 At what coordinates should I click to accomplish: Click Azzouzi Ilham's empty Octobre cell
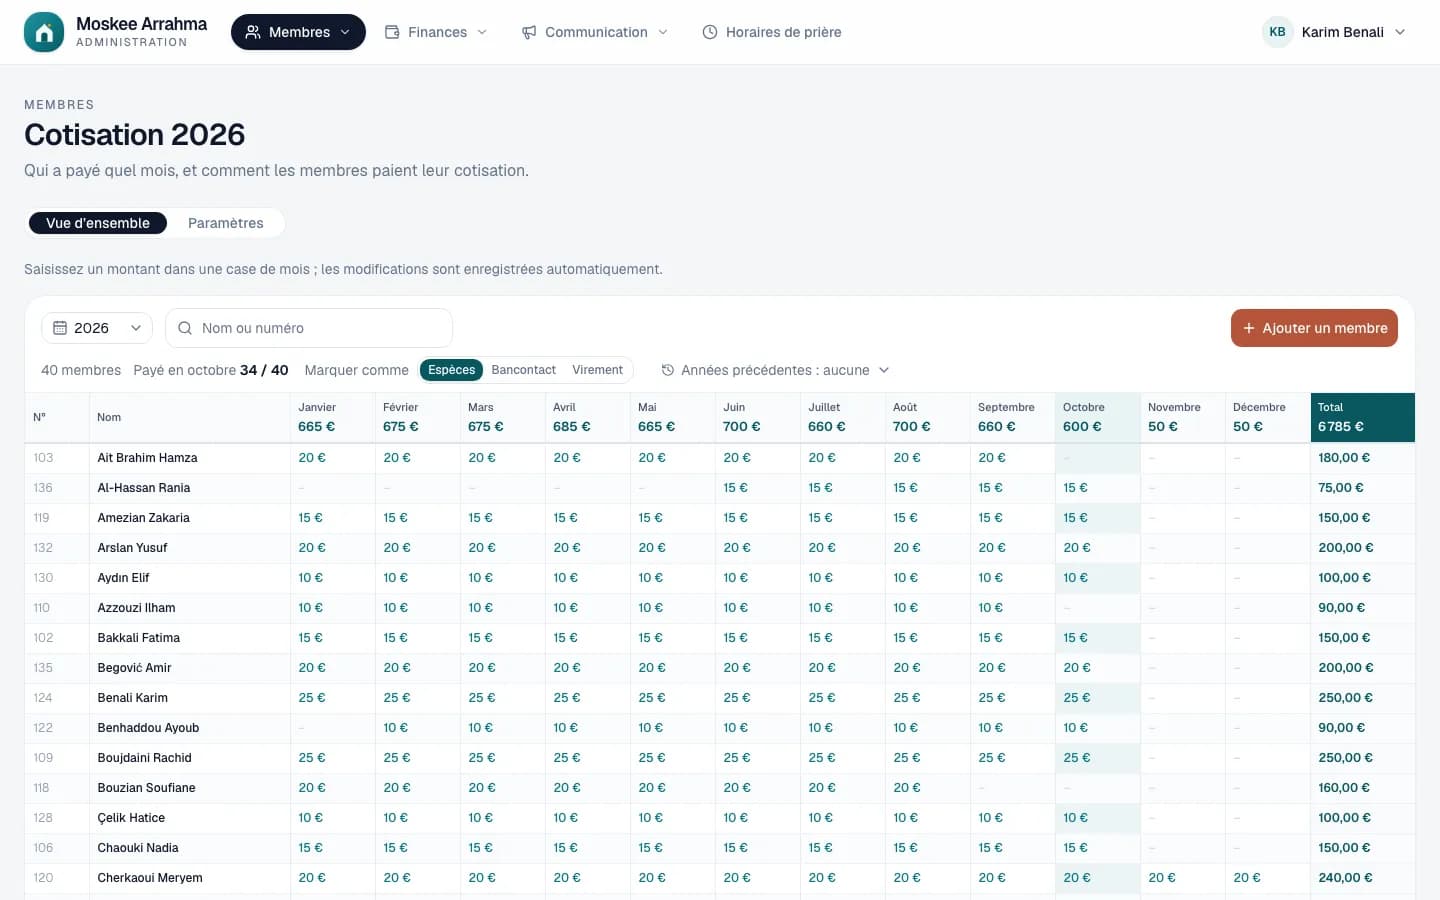click(1097, 608)
